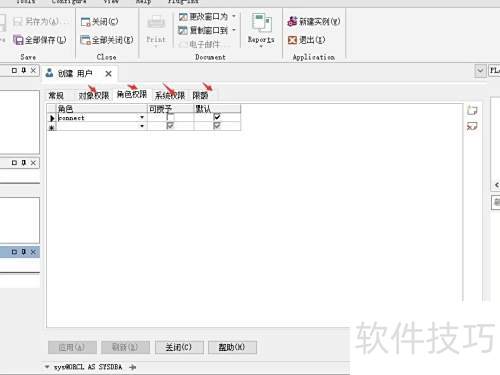Open the sys@ORCL AS SYSDBA connection dropdown
This screenshot has height=375, width=500.
(x=47, y=367)
